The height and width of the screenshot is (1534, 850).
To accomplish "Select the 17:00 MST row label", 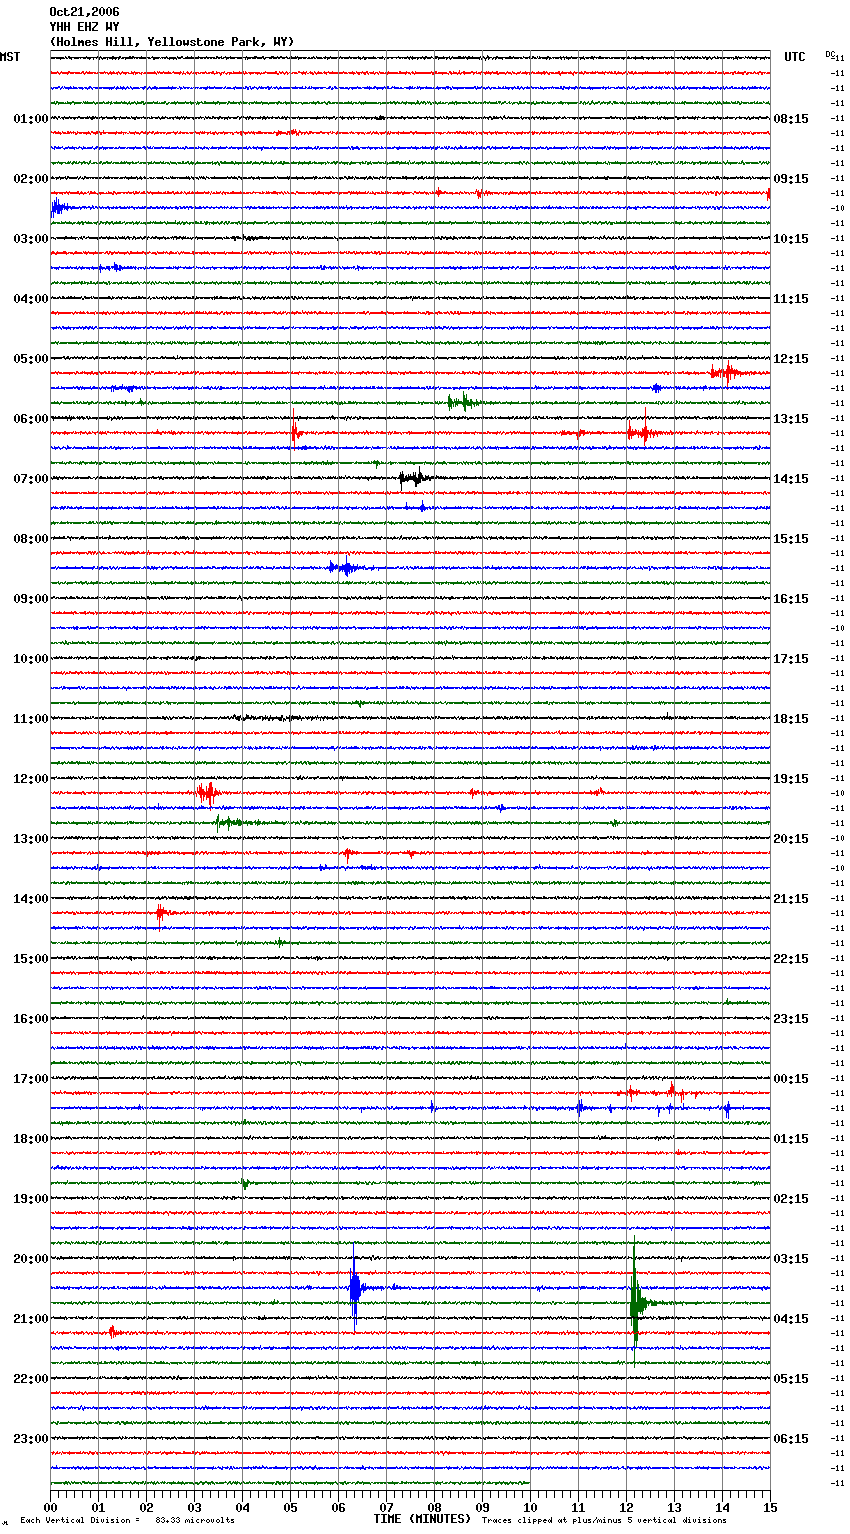I will coord(31,1079).
